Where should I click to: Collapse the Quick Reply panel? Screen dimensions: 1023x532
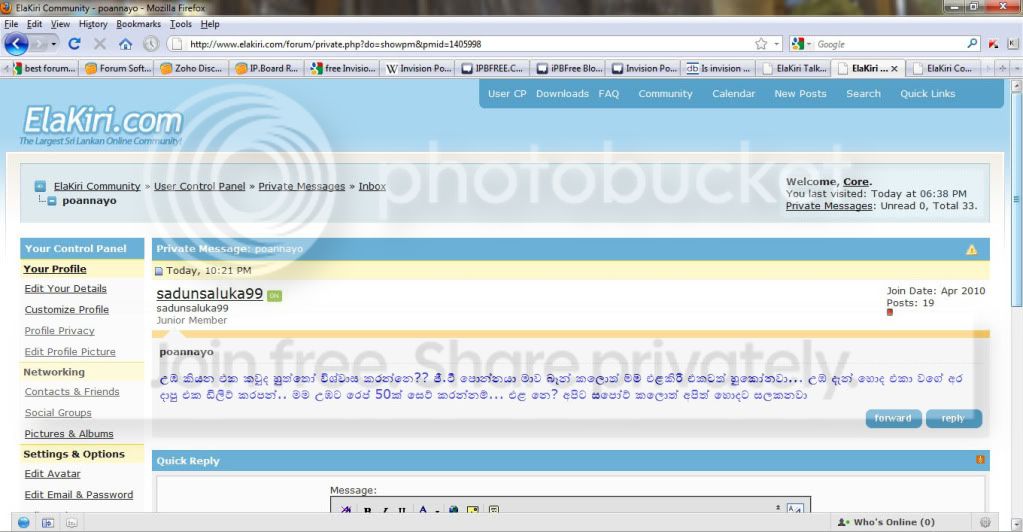pyautogui.click(x=980, y=460)
